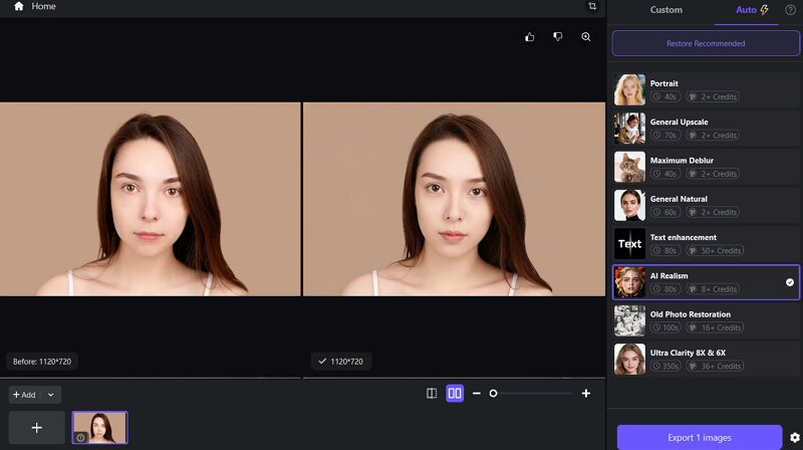Select the Old Photo Restoration model
Viewport: 803px width, 450px height.
[706, 320]
